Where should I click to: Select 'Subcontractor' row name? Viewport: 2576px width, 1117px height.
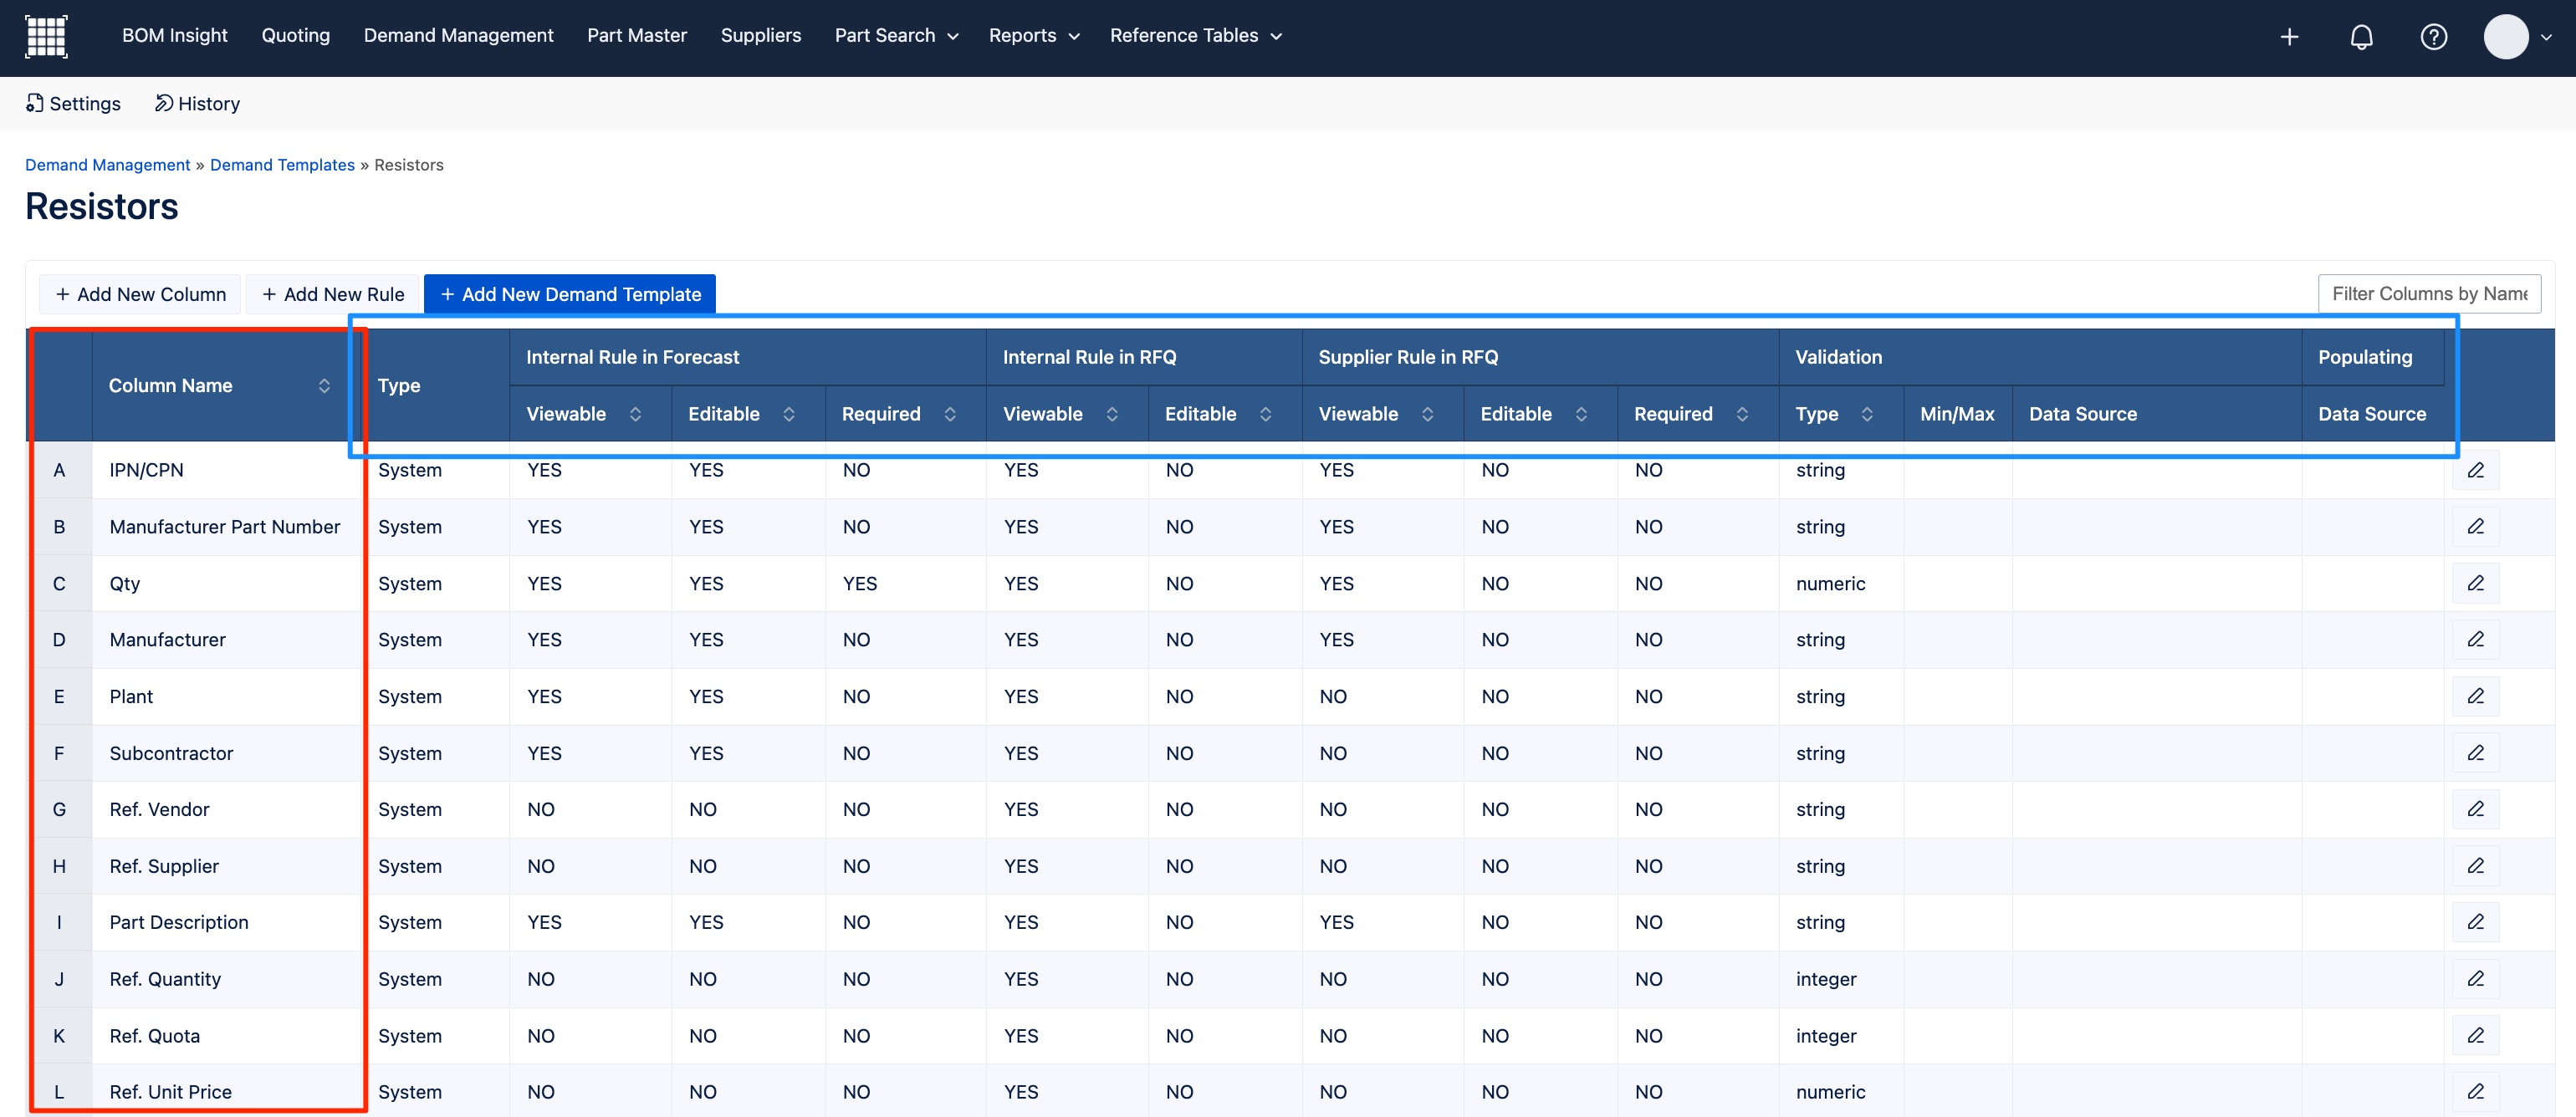pyautogui.click(x=171, y=753)
